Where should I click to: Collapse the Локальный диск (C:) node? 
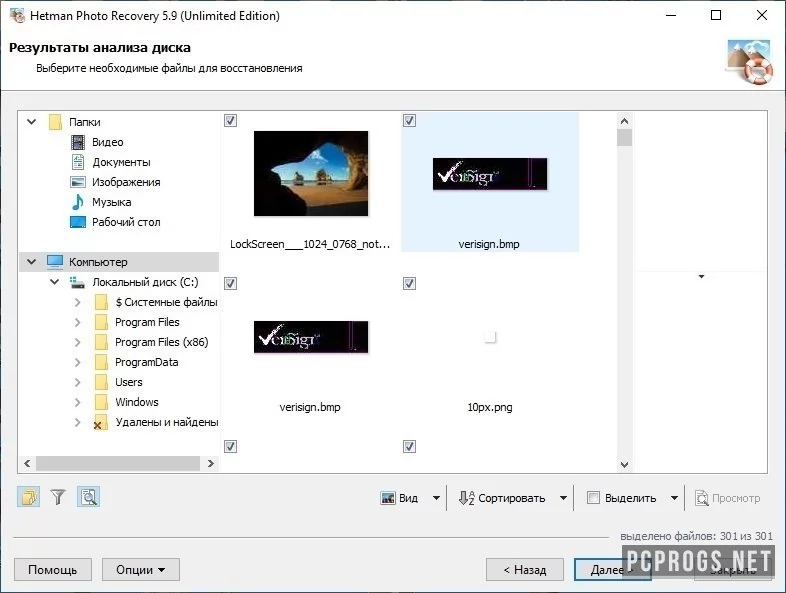coord(54,282)
